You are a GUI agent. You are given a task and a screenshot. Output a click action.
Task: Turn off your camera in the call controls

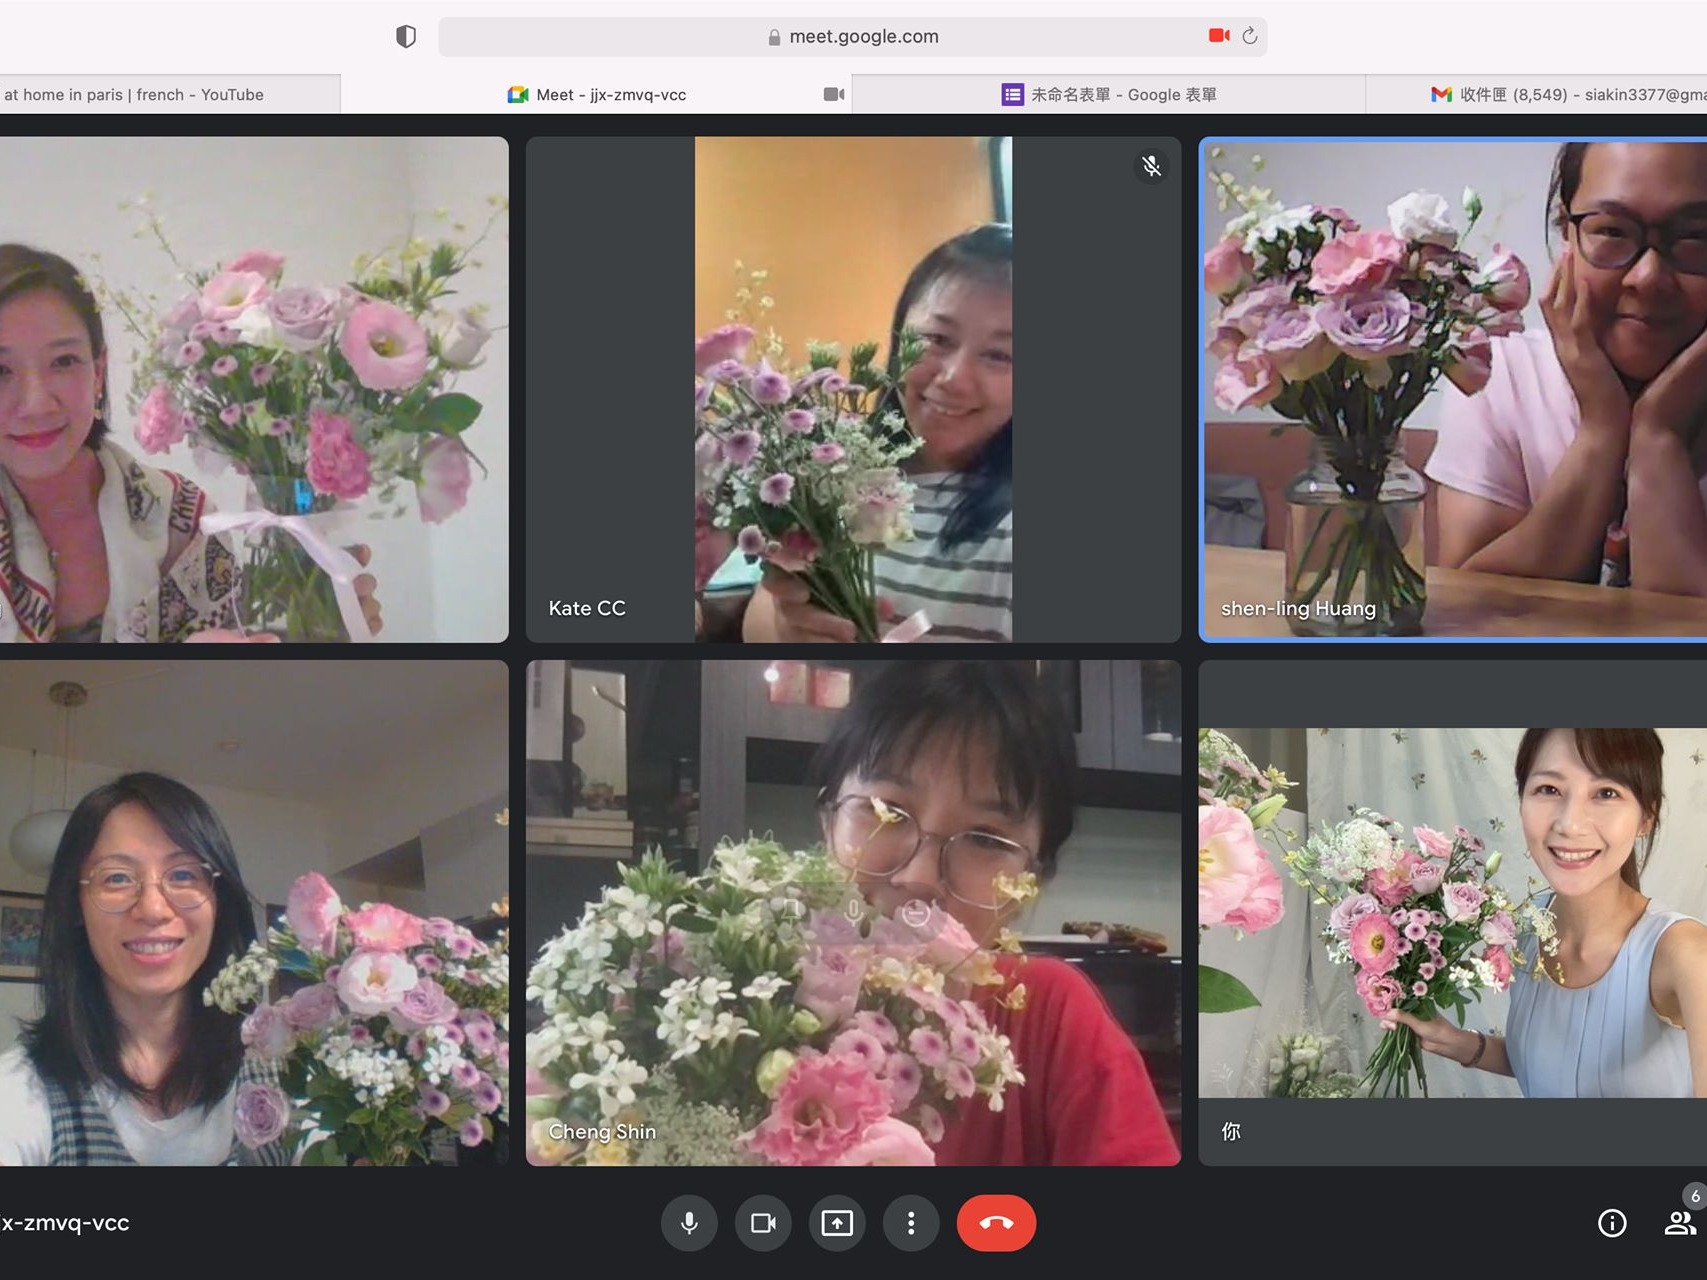[763, 1222]
